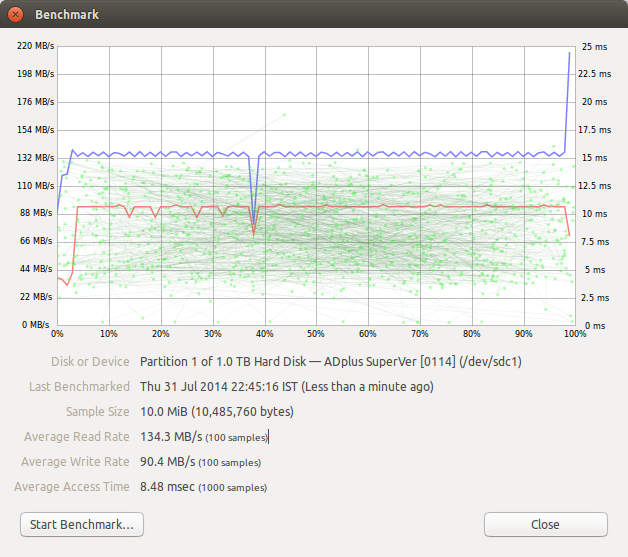Click the 40% x-axis label
The image size is (628, 557).
tap(265, 334)
